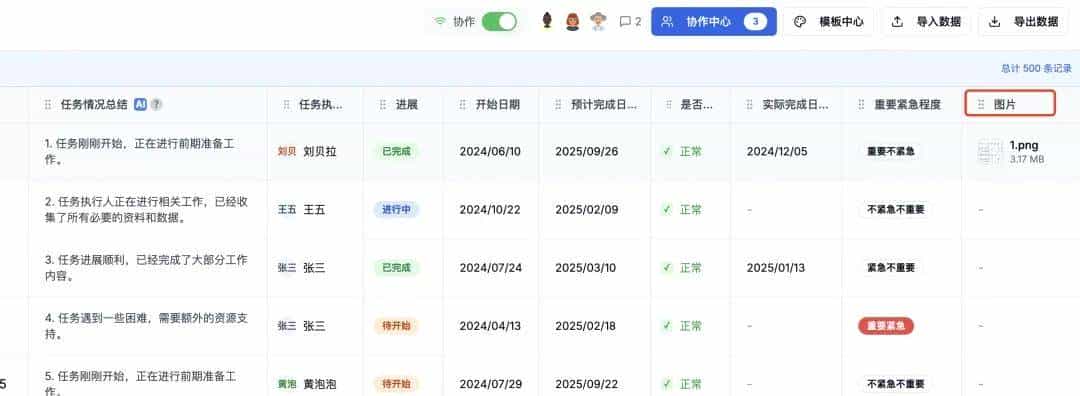Image resolution: width=1080 pixels, height=396 pixels.
Task: Click drag handle of 图片 column
Action: tap(982, 105)
